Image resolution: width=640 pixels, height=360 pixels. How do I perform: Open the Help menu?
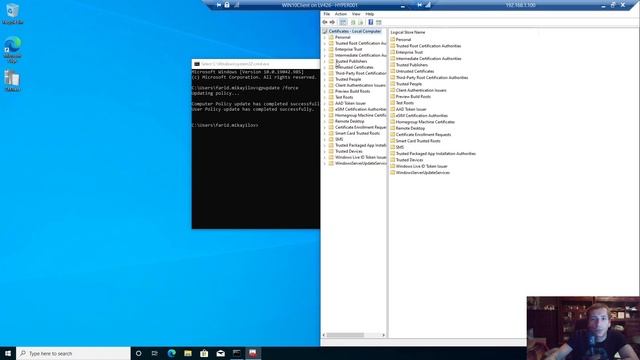[369, 14]
